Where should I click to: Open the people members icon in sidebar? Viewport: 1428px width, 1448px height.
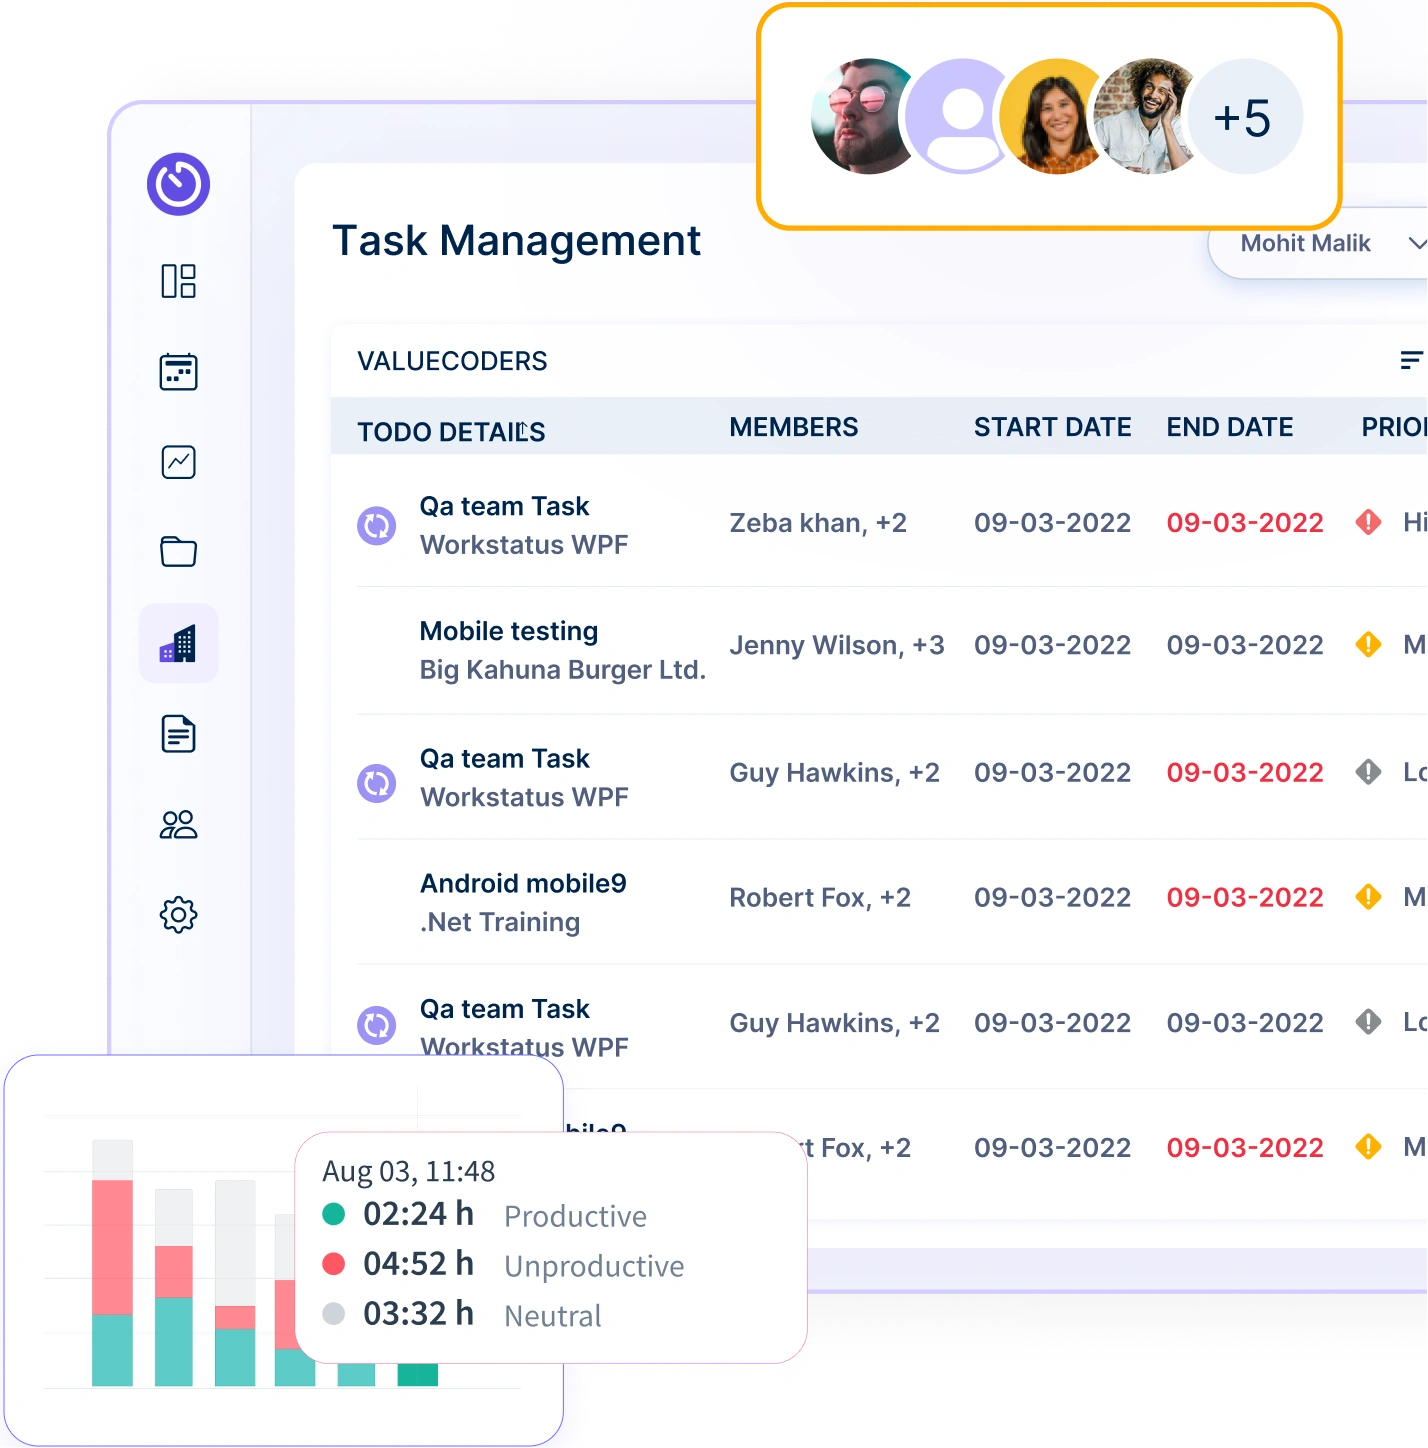pos(178,825)
